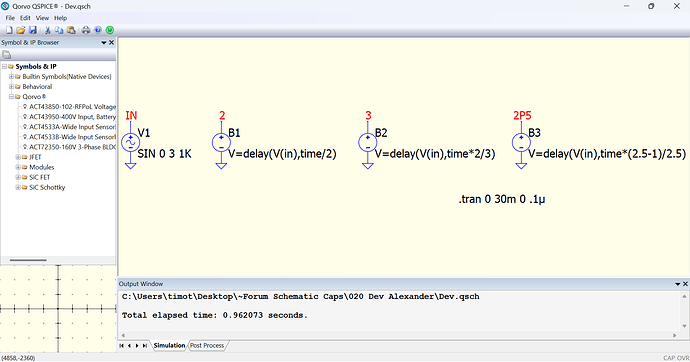Click the SIN 0 3 1K value text
Screen dimensions: 690x362
tap(165, 154)
